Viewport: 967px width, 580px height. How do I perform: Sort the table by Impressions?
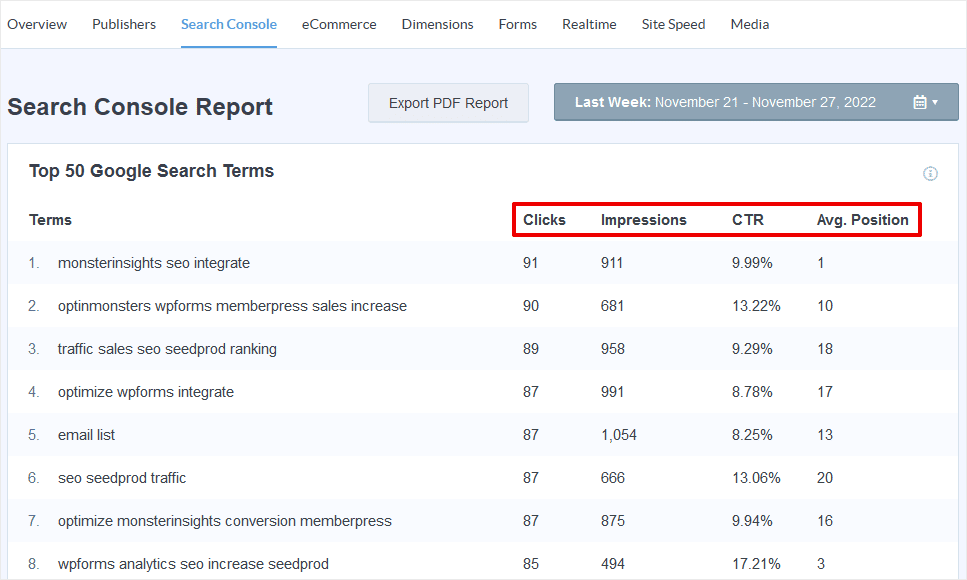(x=643, y=219)
